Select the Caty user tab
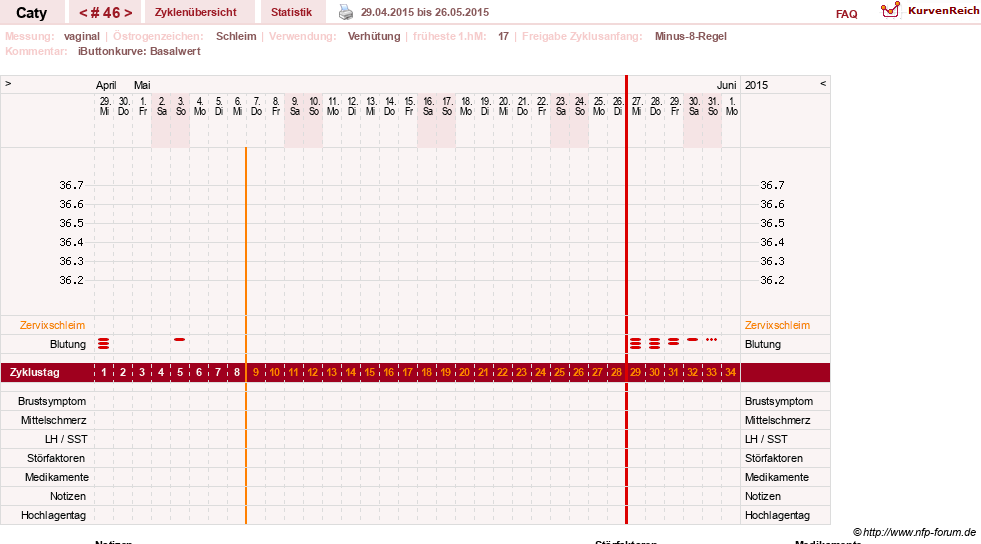The height and width of the screenshot is (544, 981). pos(31,13)
